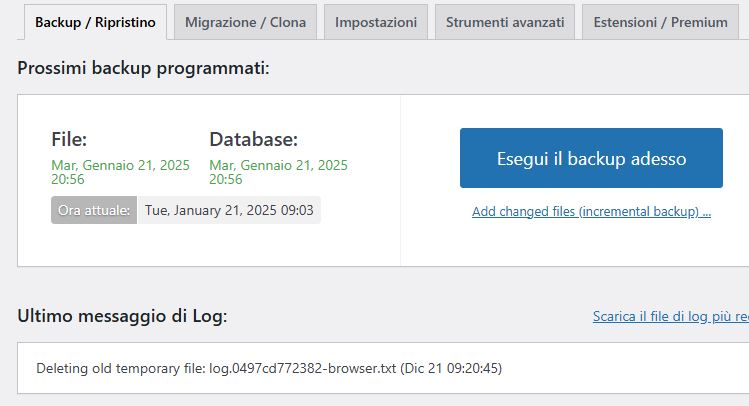Open Add changed files (incremental backup) link
Screen dimensions: 749x406
pos(591,212)
